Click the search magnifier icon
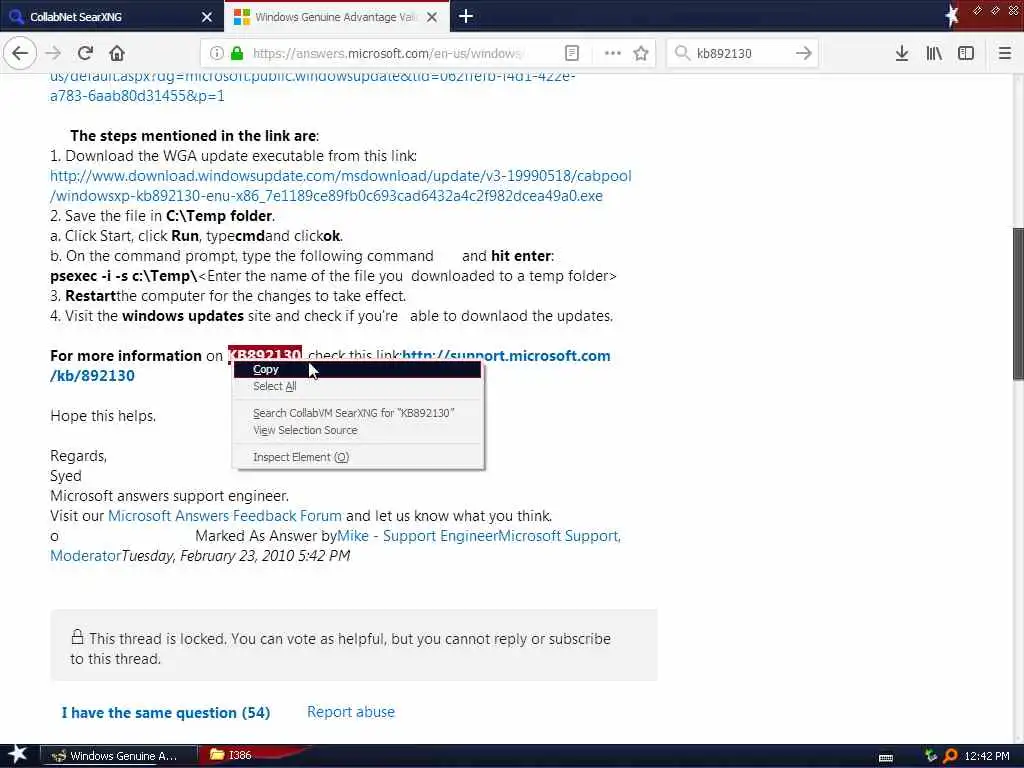1024x768 pixels. tap(682, 53)
